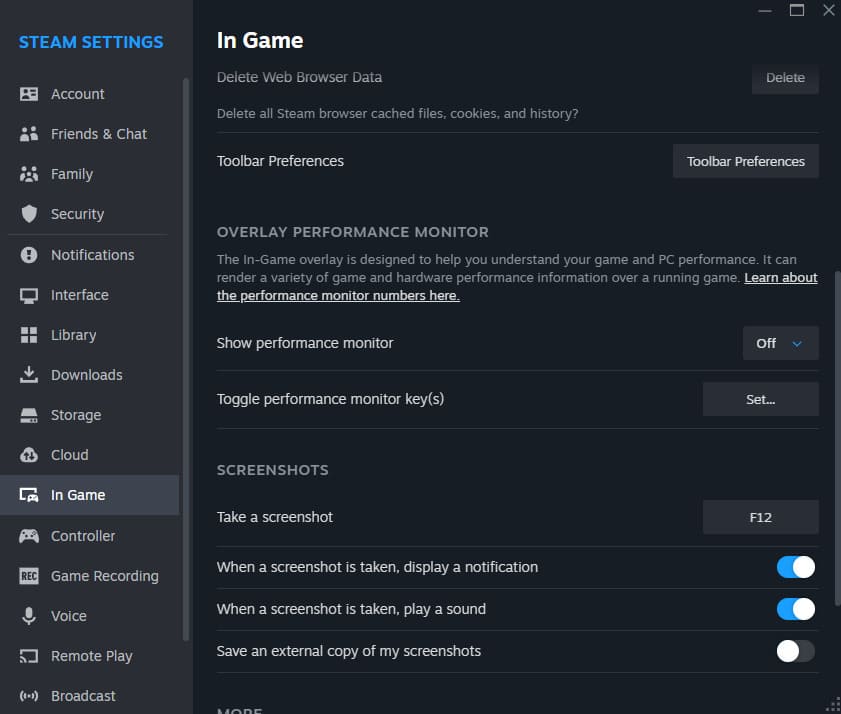841x714 pixels.
Task: Click the Storage drive icon
Action: pyautogui.click(x=29, y=415)
